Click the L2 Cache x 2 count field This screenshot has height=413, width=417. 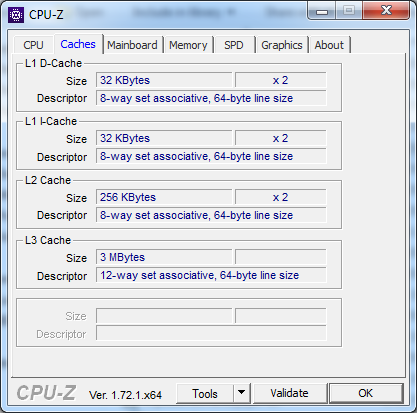(x=281, y=197)
